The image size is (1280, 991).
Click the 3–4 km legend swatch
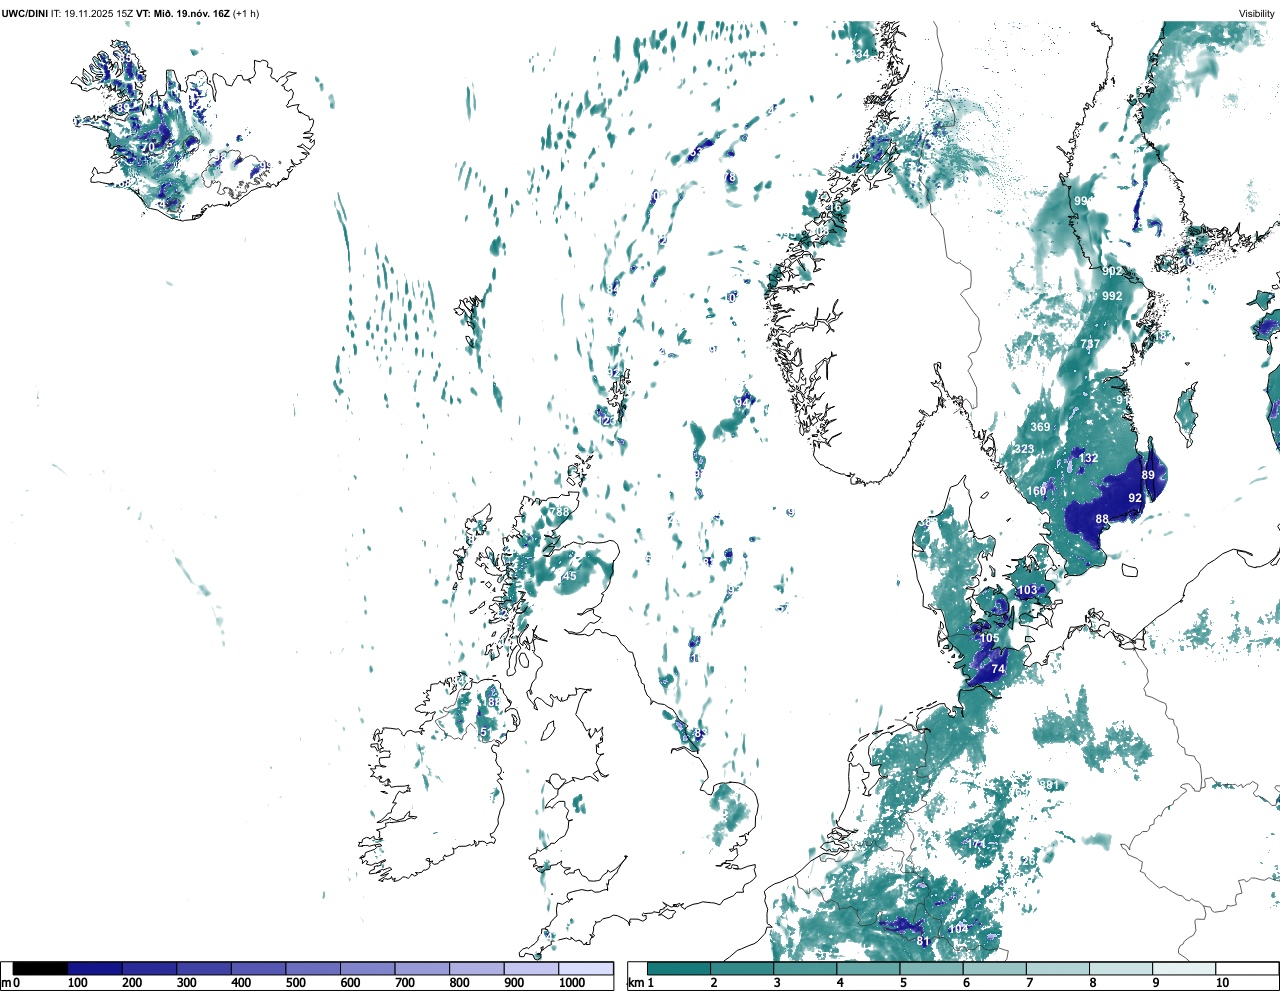click(805, 968)
